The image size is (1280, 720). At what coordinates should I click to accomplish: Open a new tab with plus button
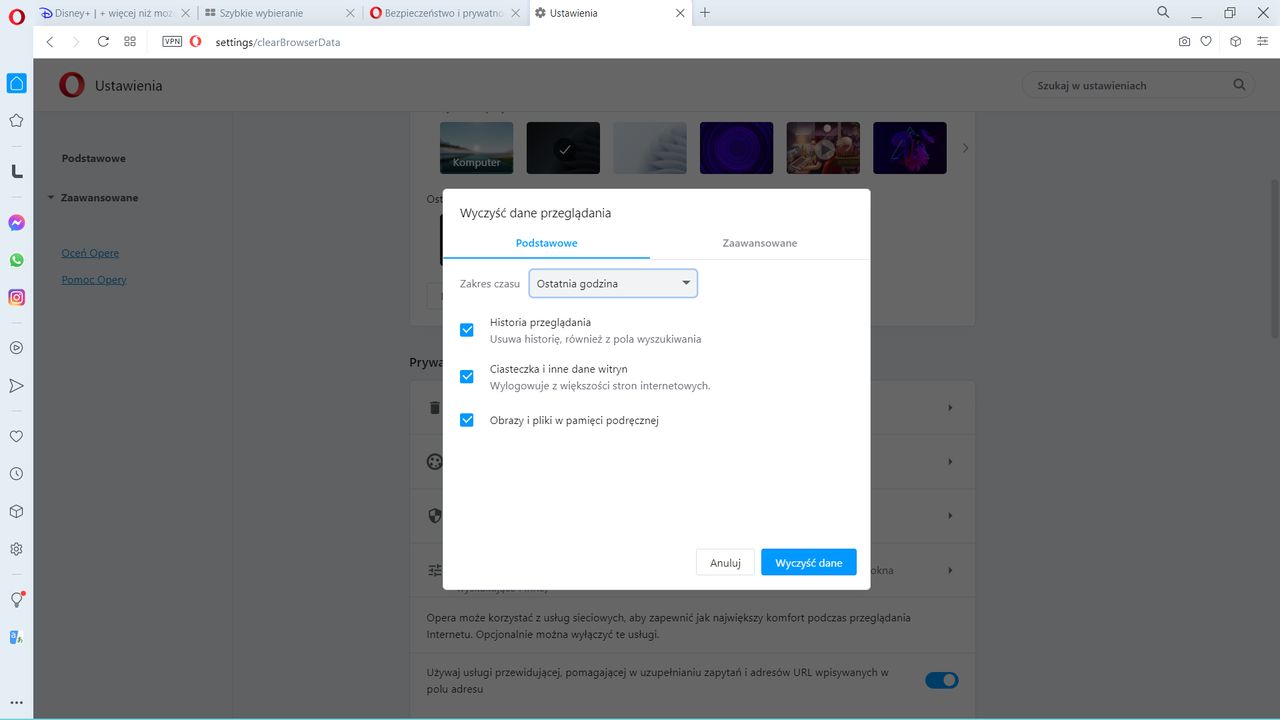(x=705, y=13)
